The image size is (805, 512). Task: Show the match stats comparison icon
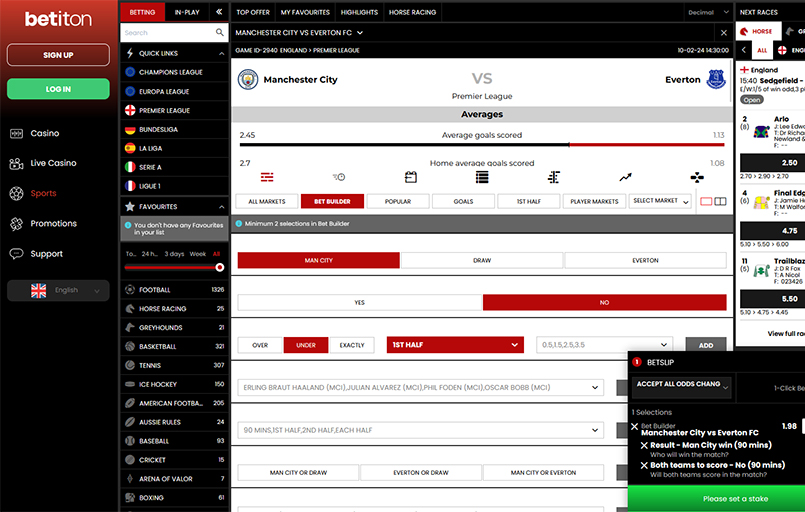[267, 178]
